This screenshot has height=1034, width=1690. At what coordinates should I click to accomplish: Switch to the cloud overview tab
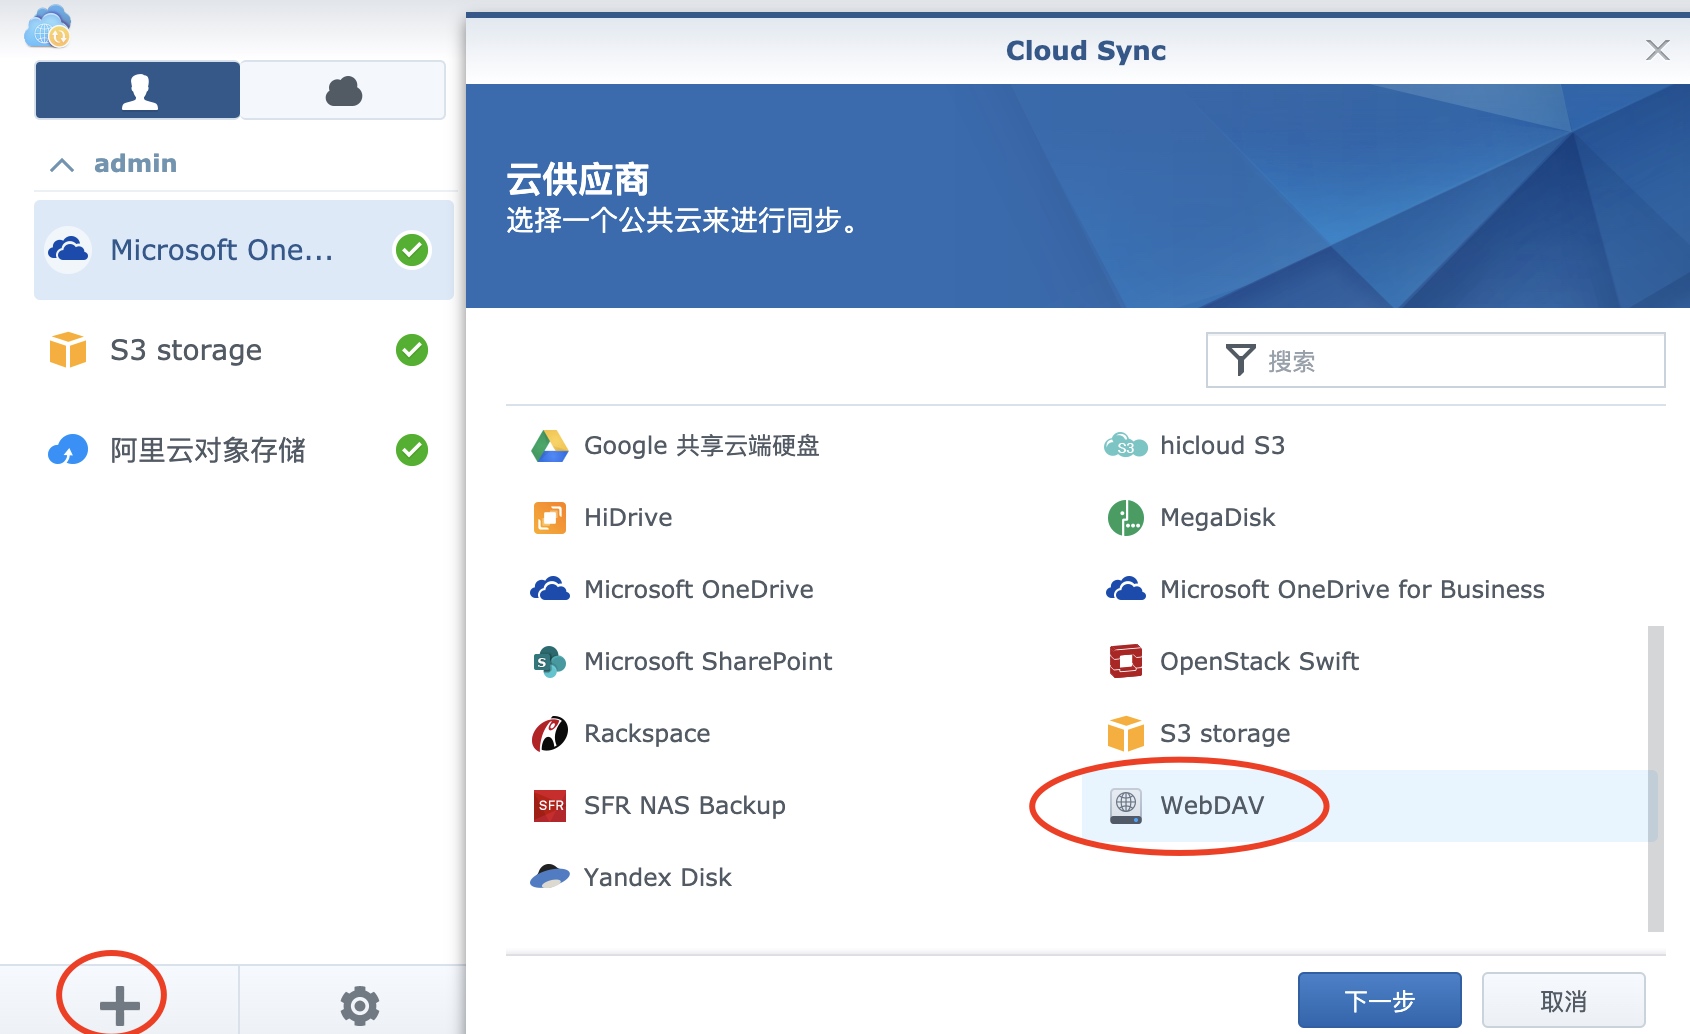tap(343, 90)
